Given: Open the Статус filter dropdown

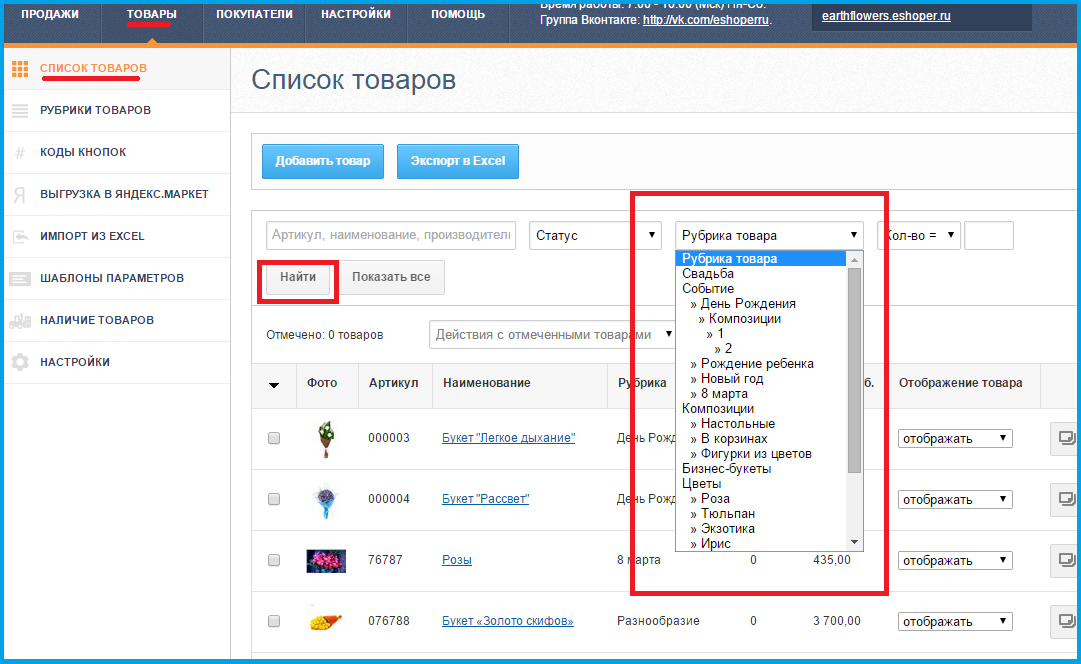Looking at the screenshot, I should pos(595,235).
